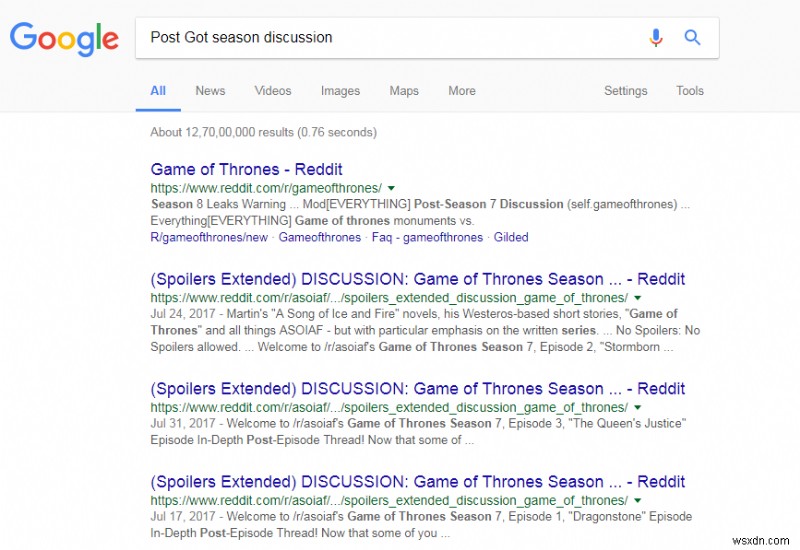Open the search Tools options
Image resolution: width=800 pixels, height=550 pixels.
(690, 91)
